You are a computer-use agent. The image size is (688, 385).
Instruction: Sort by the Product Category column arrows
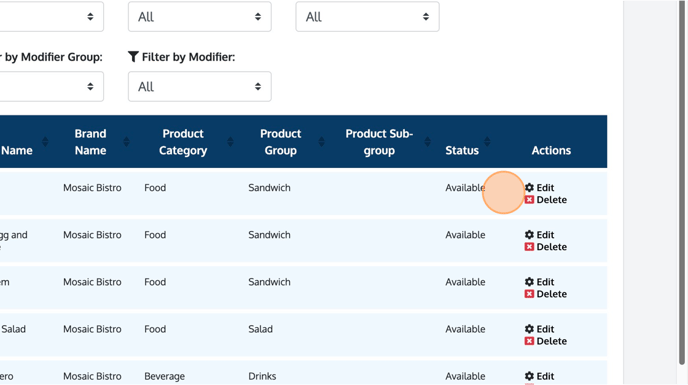click(x=230, y=141)
